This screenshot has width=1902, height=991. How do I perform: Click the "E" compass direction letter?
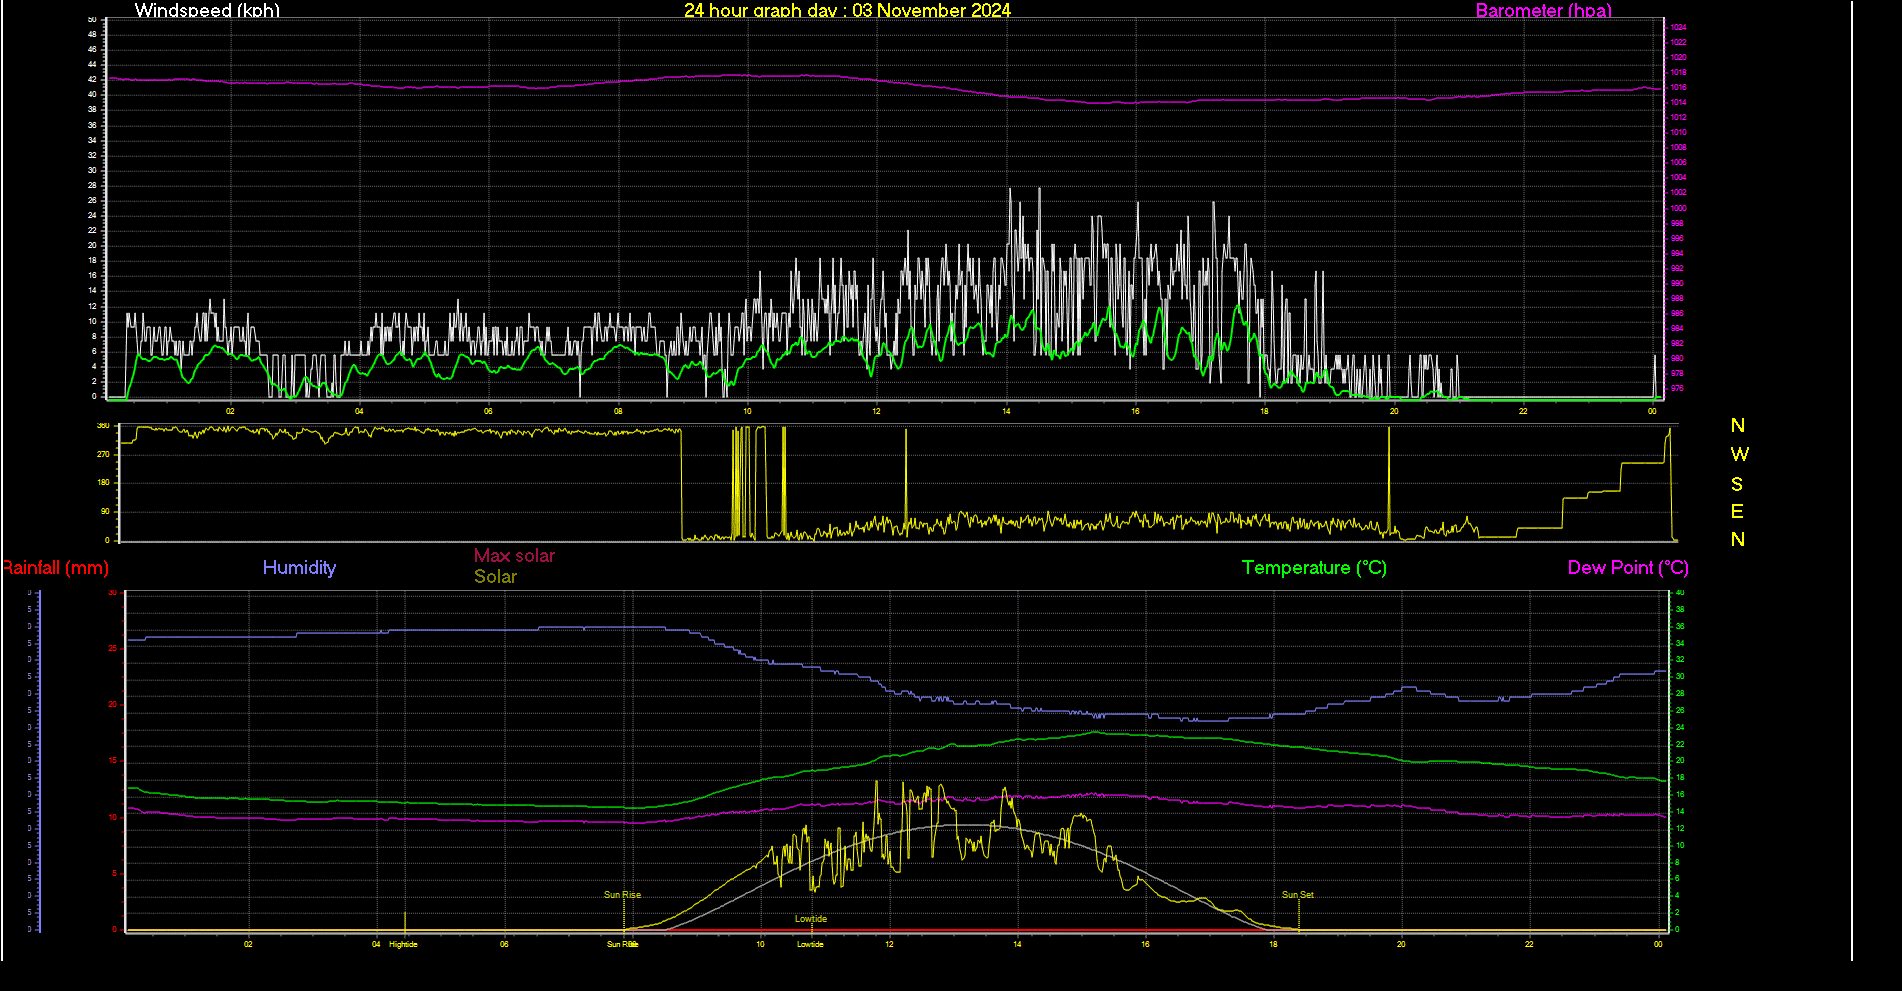(x=1737, y=512)
